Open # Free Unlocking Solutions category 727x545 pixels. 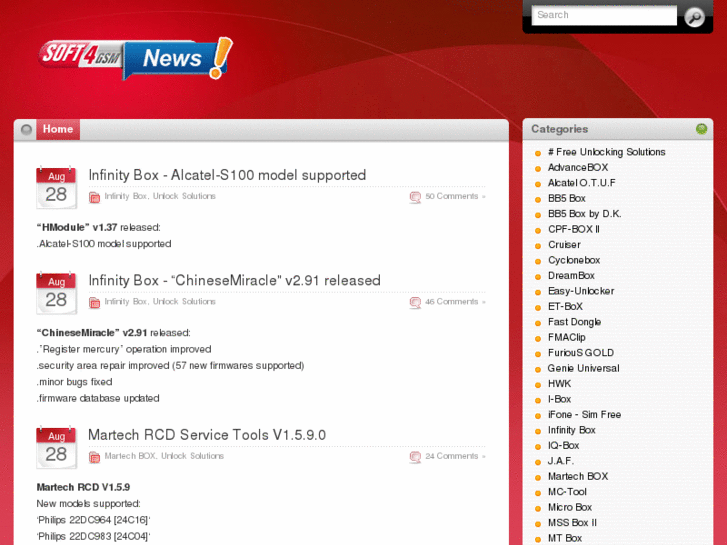pyautogui.click(x=606, y=152)
